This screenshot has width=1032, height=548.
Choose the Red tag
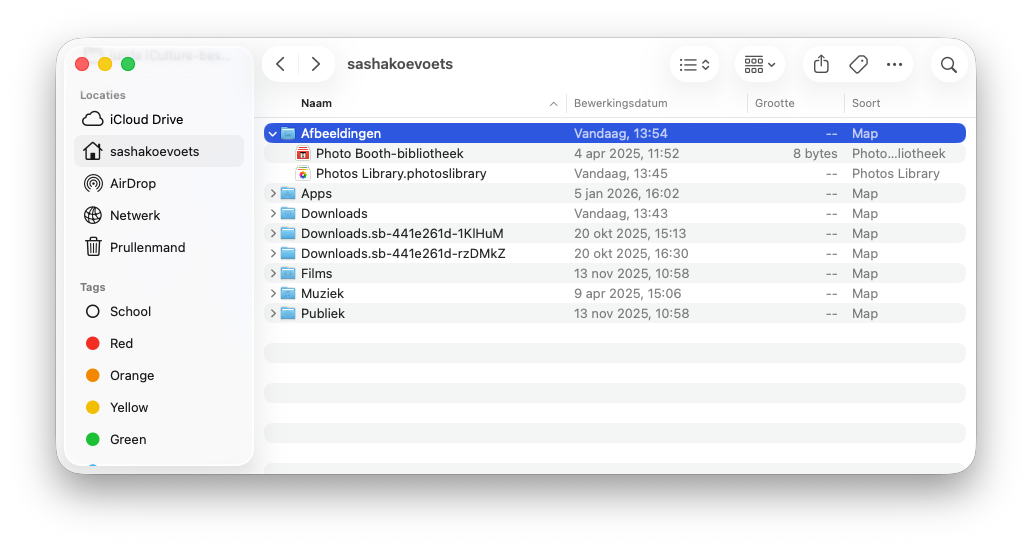(121, 343)
